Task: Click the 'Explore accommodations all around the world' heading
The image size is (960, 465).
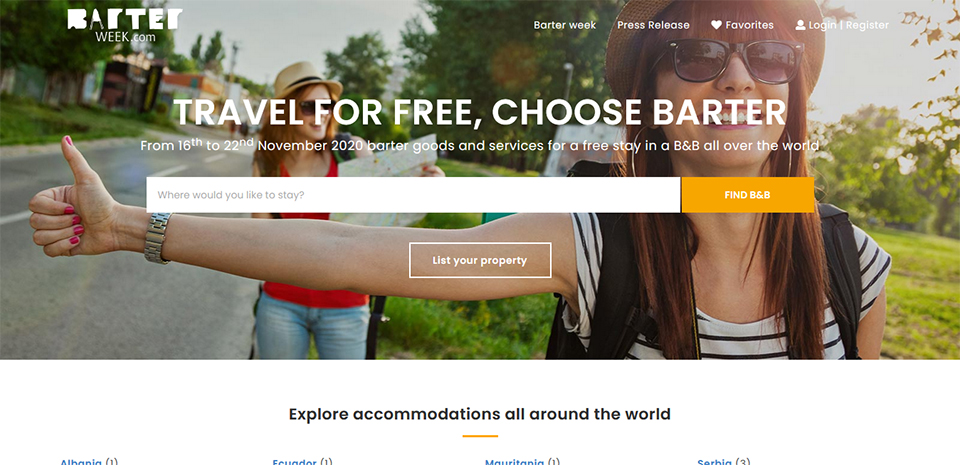Action: [x=480, y=414]
